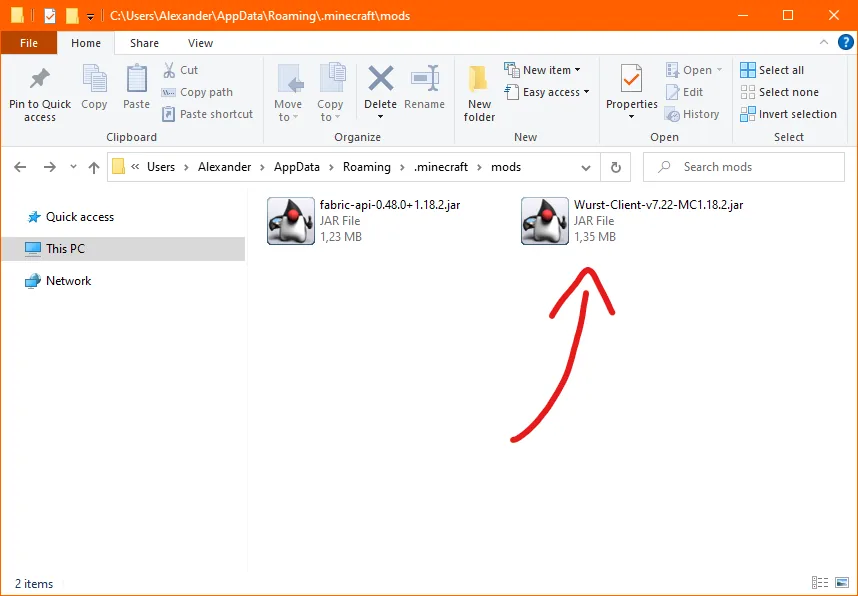Click the Paste shortcut icon
858x596 pixels.
[169, 114]
